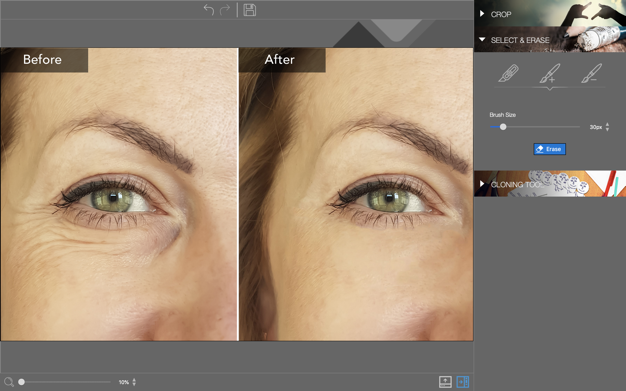The image size is (626, 391).
Task: Select the subtract-from-selection brush tool
Action: click(x=591, y=73)
